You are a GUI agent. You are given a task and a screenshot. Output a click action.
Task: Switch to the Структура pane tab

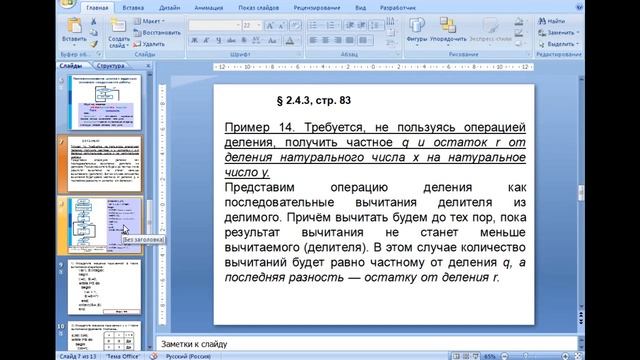111,66
